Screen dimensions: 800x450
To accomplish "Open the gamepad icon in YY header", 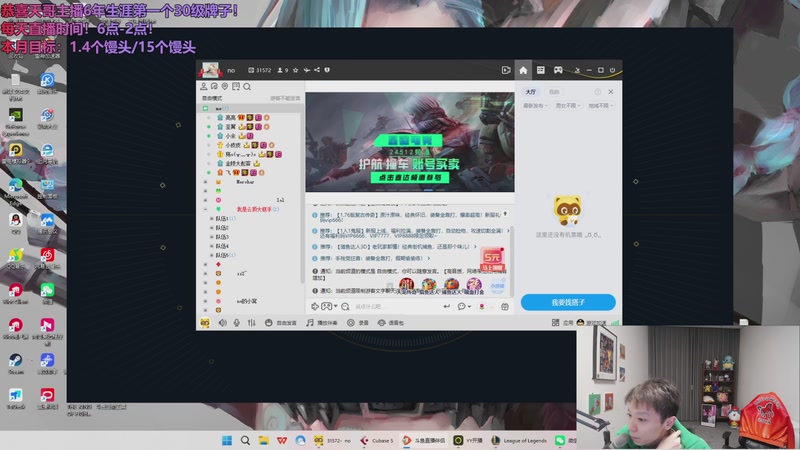I will pos(558,70).
